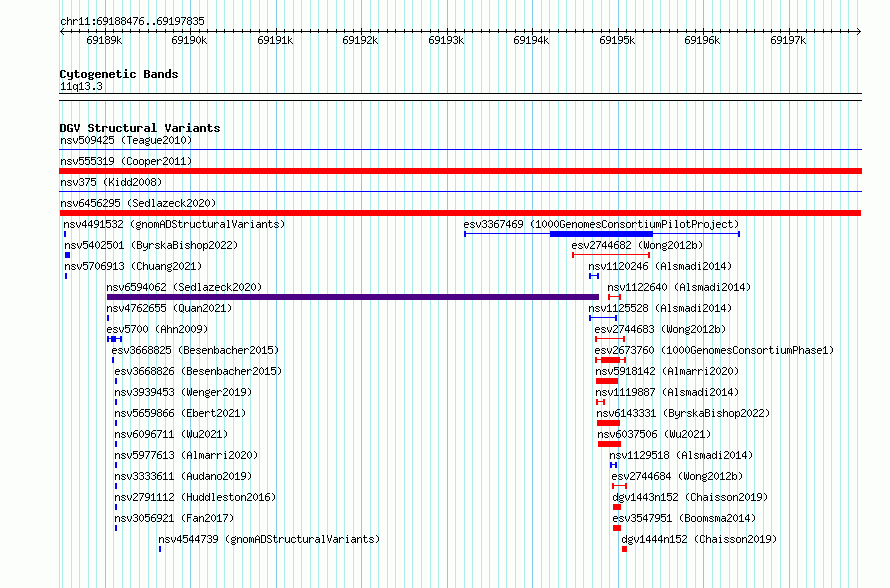Open nsv4544739 (gnomADStructuralVariants) label
Viewport: 890px width, 588px height.
click(269, 539)
